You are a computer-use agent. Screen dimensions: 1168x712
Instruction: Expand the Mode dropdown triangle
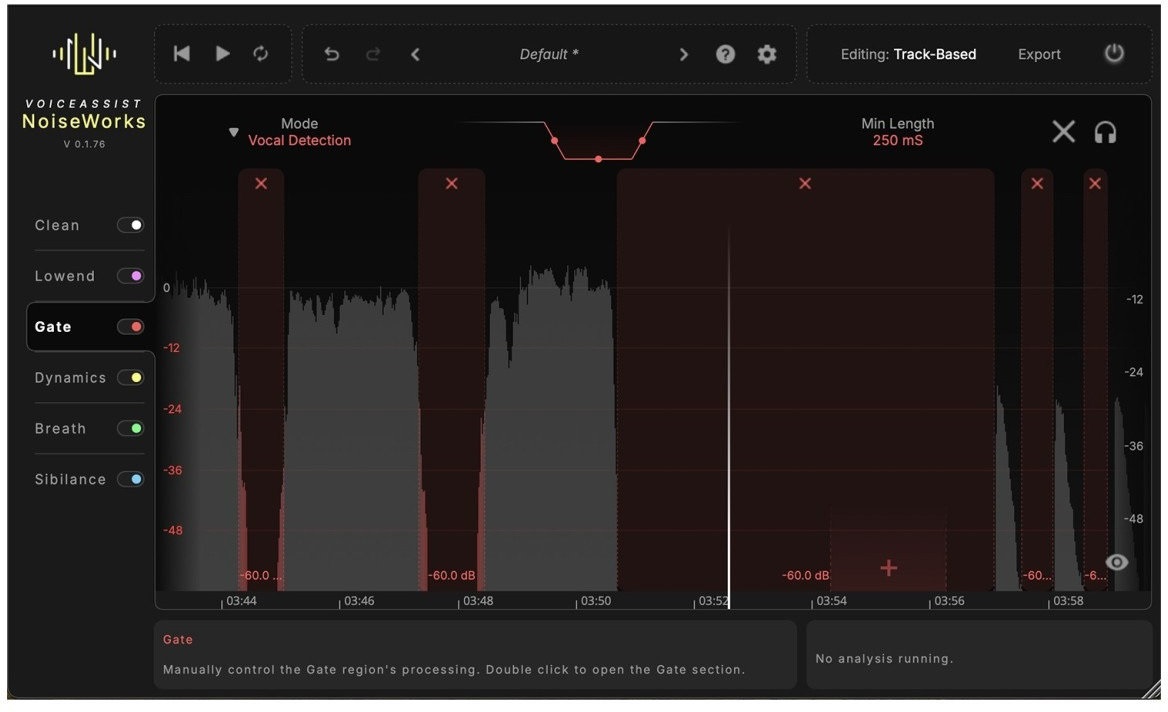pos(233,132)
